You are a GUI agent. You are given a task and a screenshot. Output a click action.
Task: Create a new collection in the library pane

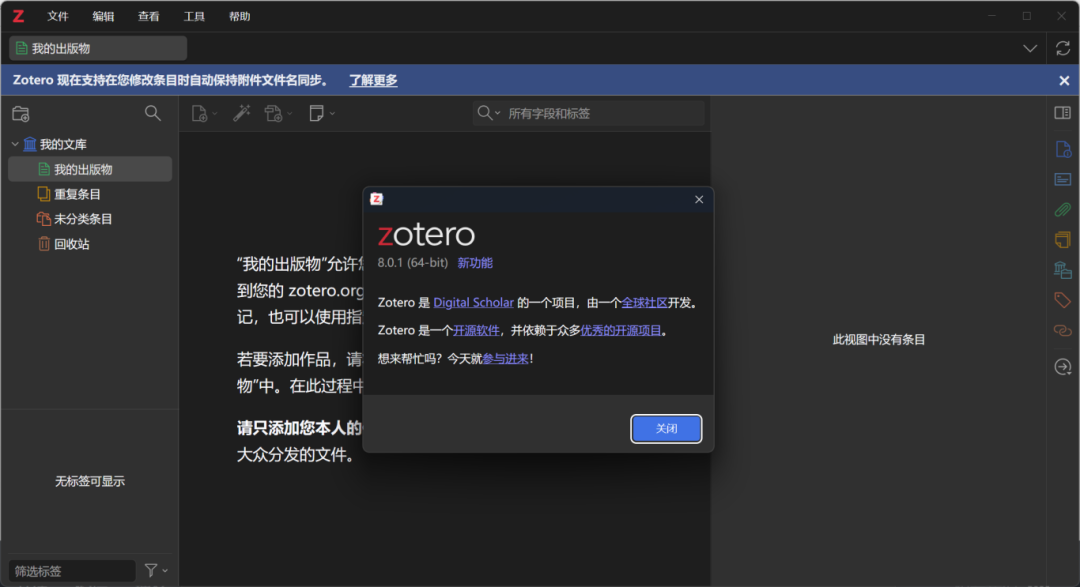20,113
